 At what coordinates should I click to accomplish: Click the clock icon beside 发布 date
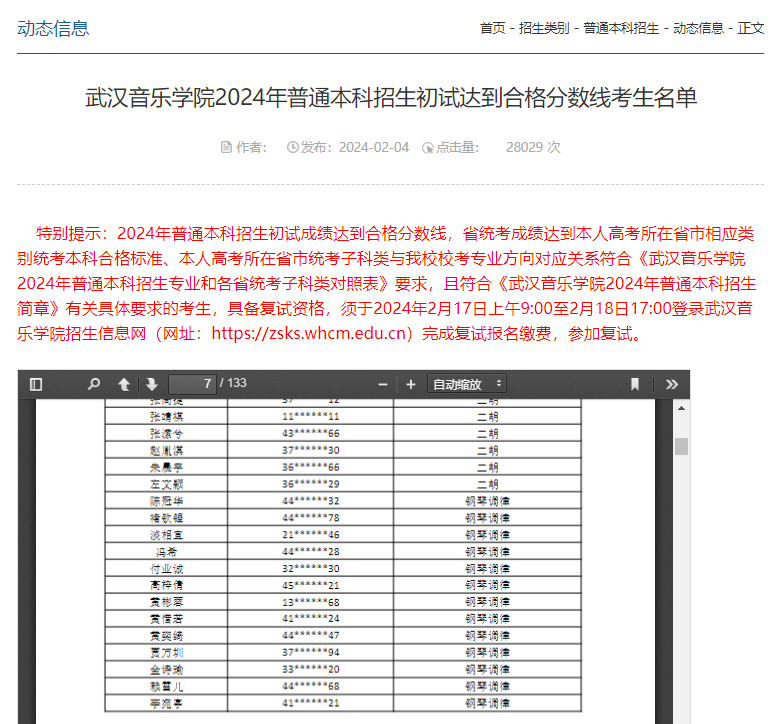(293, 147)
